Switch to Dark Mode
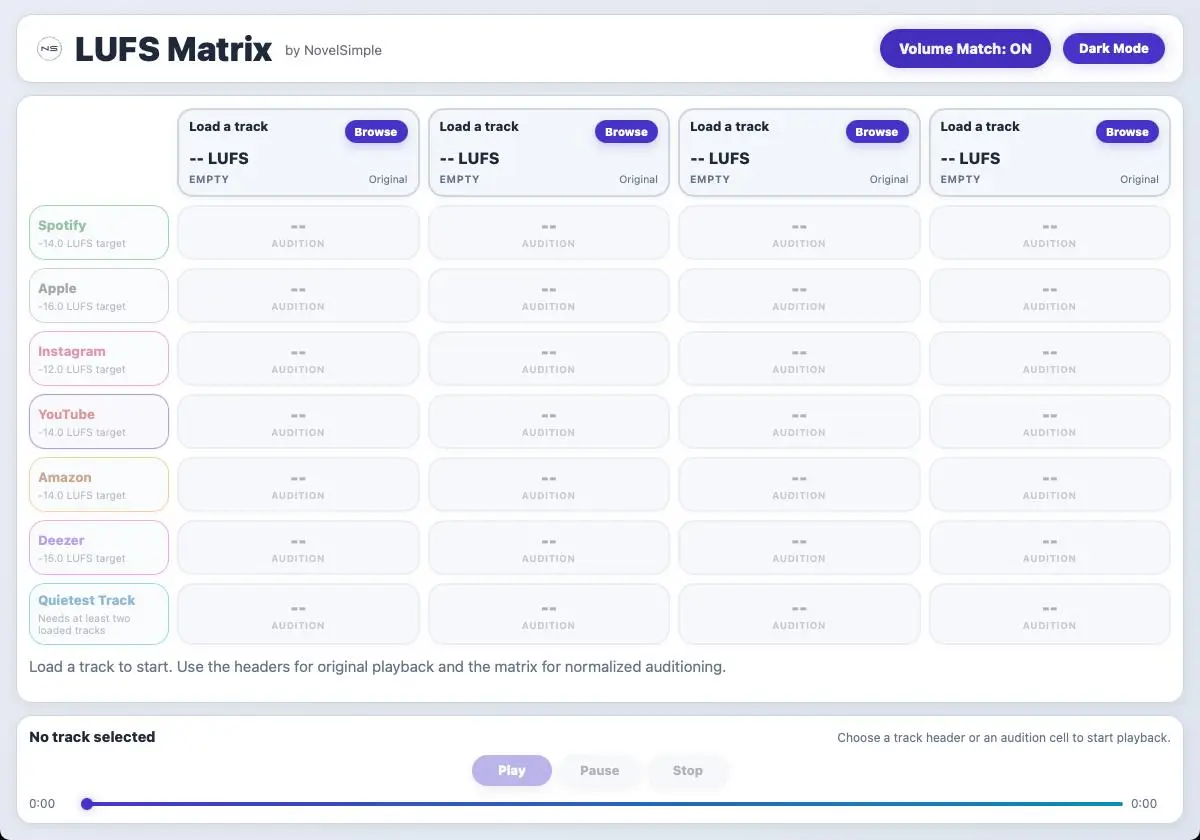Screen dimensions: 1200x840 [1113, 49]
